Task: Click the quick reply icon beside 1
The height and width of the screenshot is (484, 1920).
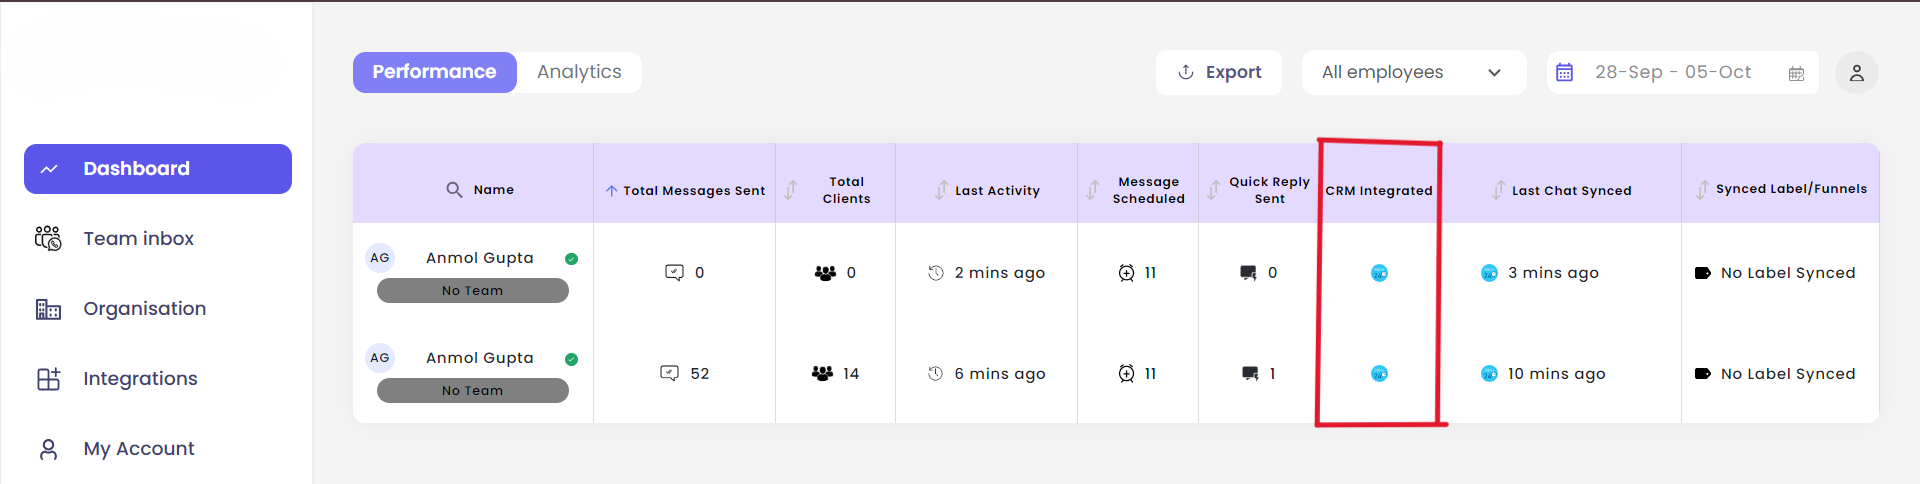Action: (1250, 374)
